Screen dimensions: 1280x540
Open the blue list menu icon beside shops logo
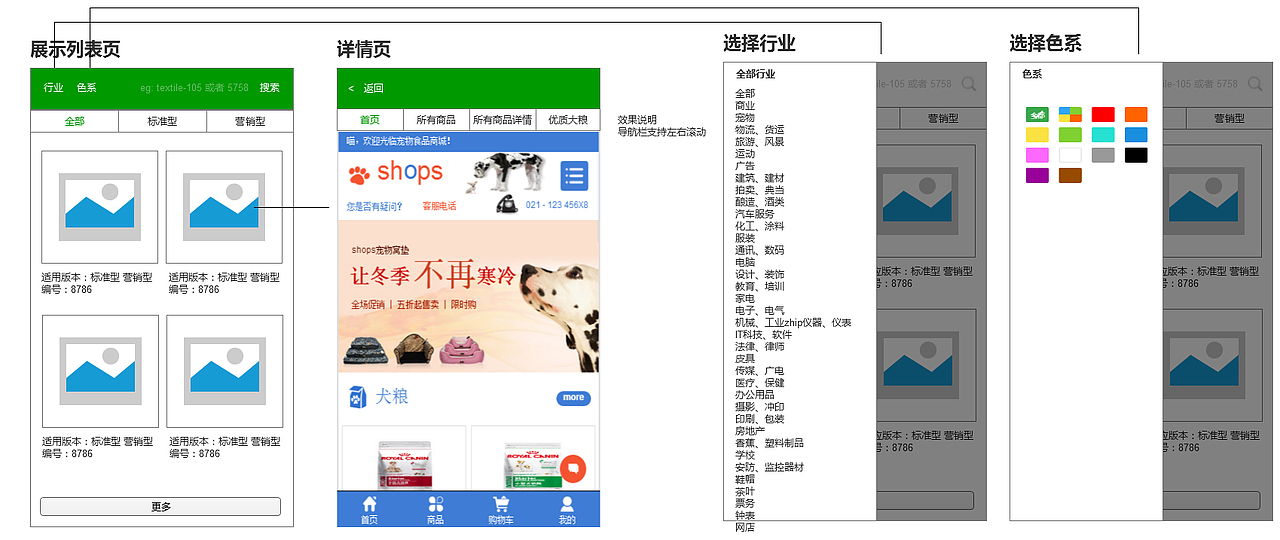point(574,176)
